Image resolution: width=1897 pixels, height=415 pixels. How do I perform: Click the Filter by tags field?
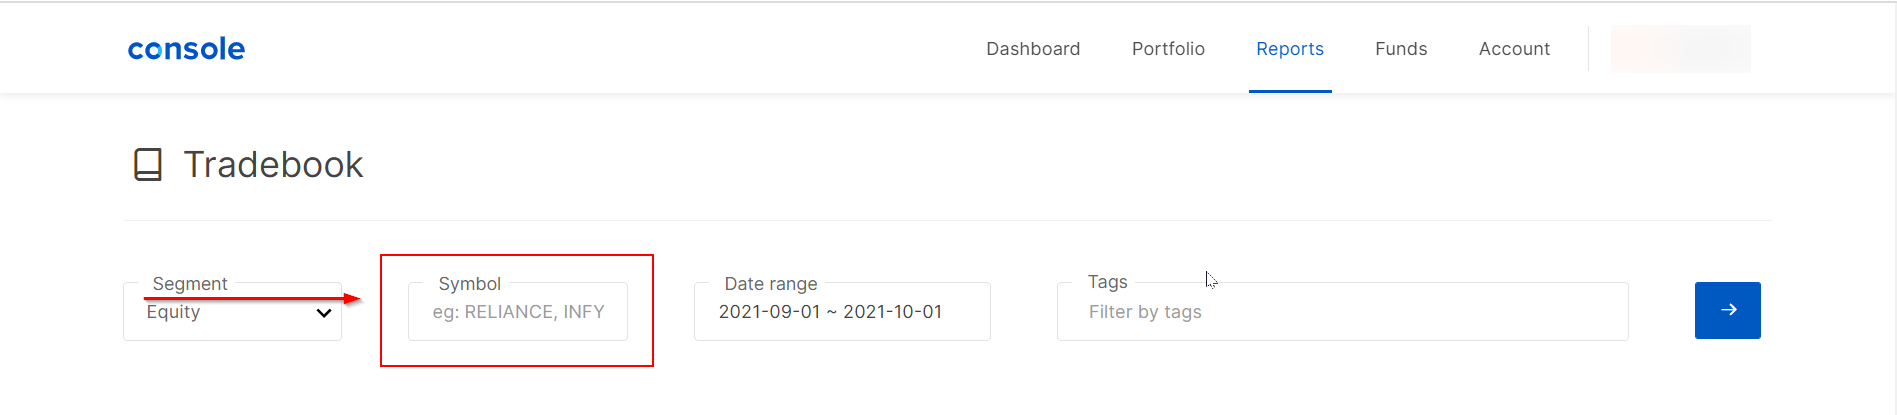tap(1342, 312)
